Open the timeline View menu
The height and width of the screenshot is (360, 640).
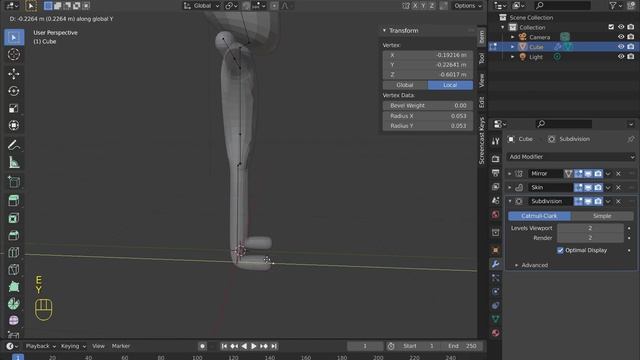[98, 346]
